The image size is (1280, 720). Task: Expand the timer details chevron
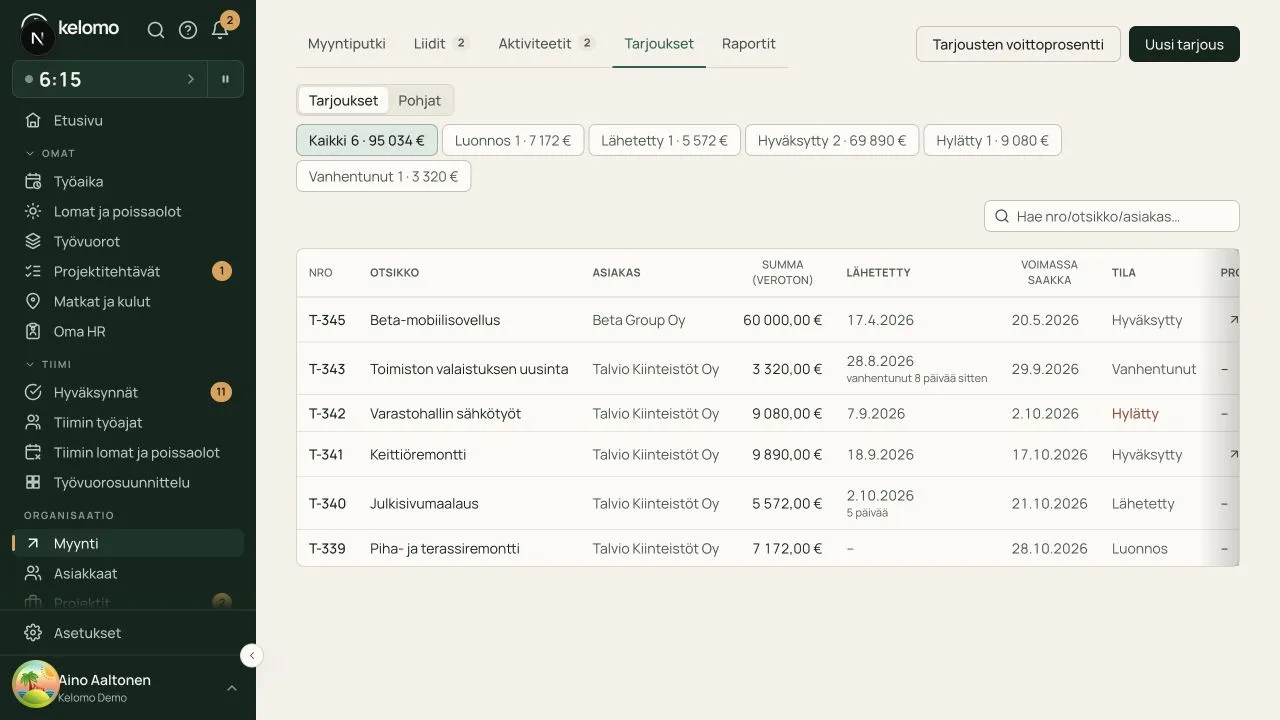[191, 79]
